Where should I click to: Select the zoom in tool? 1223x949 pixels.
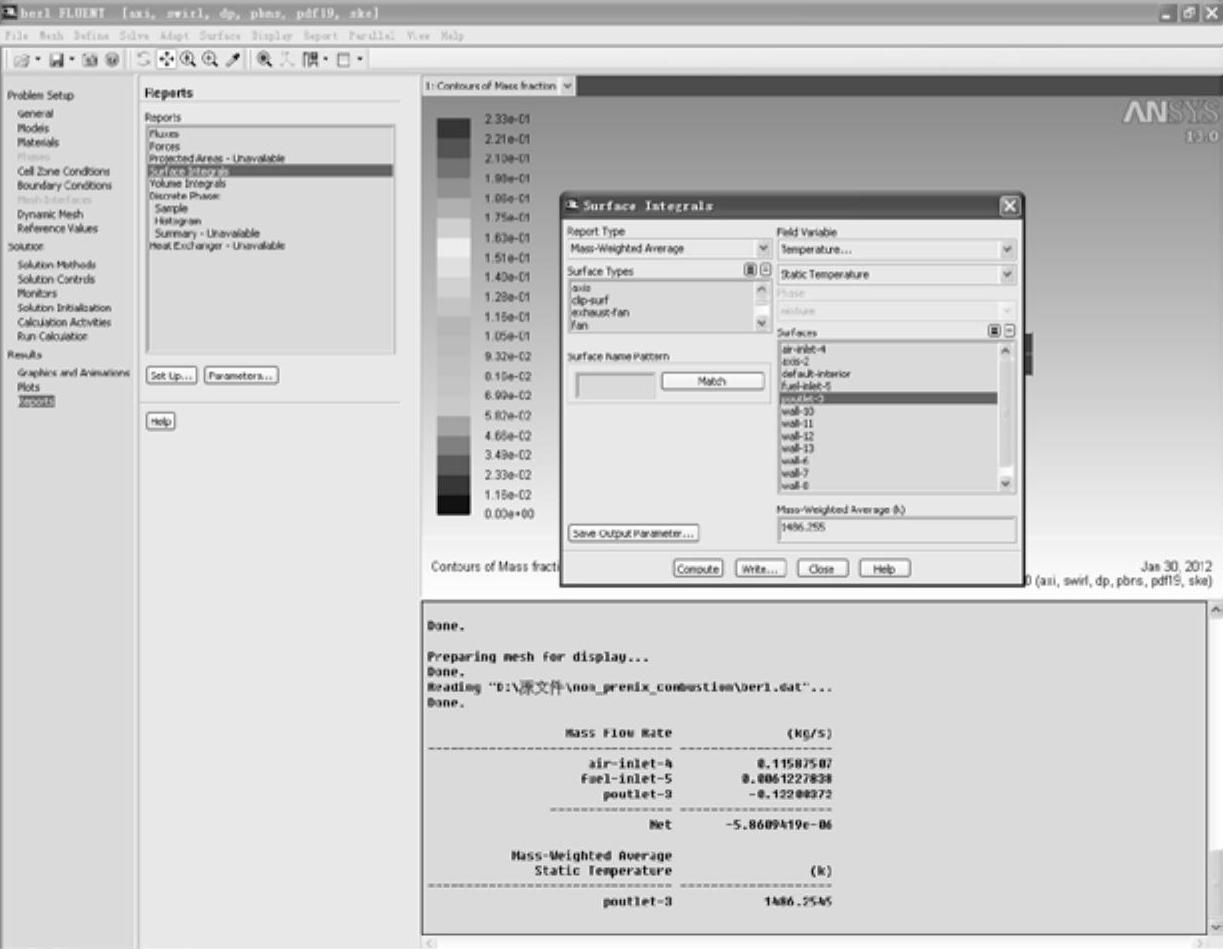pos(188,59)
